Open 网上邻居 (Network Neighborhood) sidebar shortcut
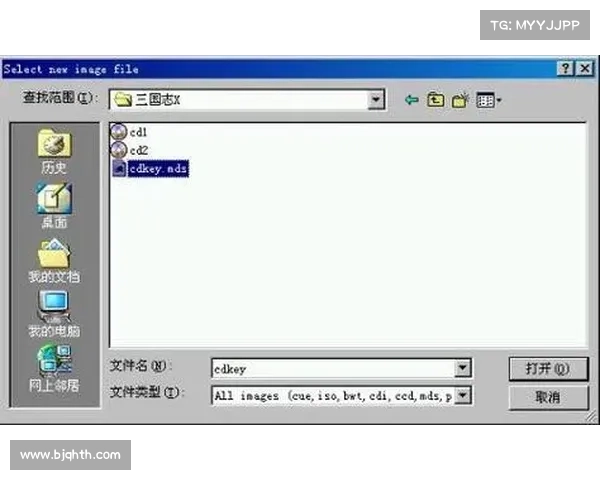 54,368
